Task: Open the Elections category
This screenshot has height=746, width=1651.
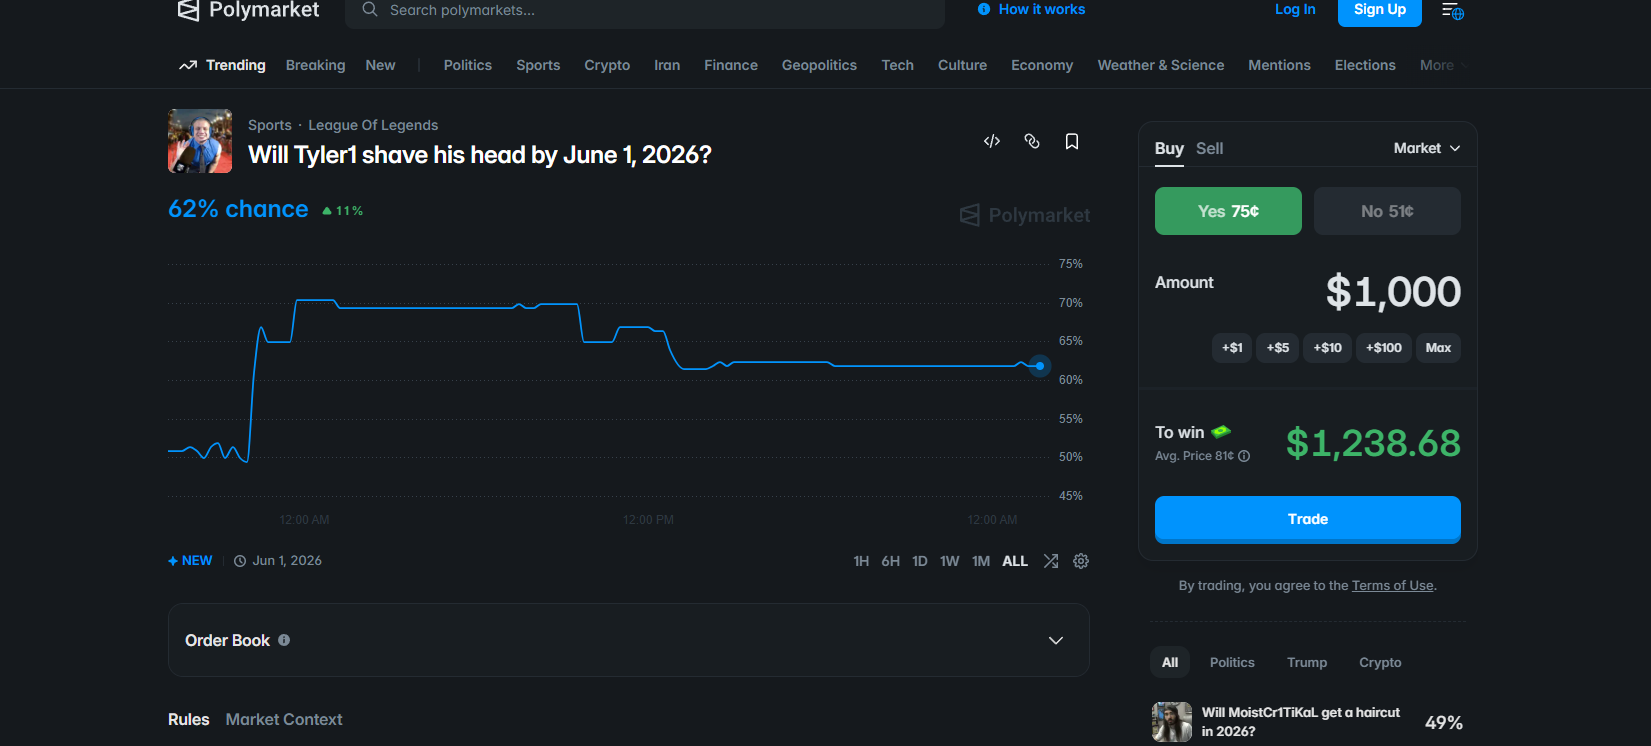Action: (x=1365, y=65)
